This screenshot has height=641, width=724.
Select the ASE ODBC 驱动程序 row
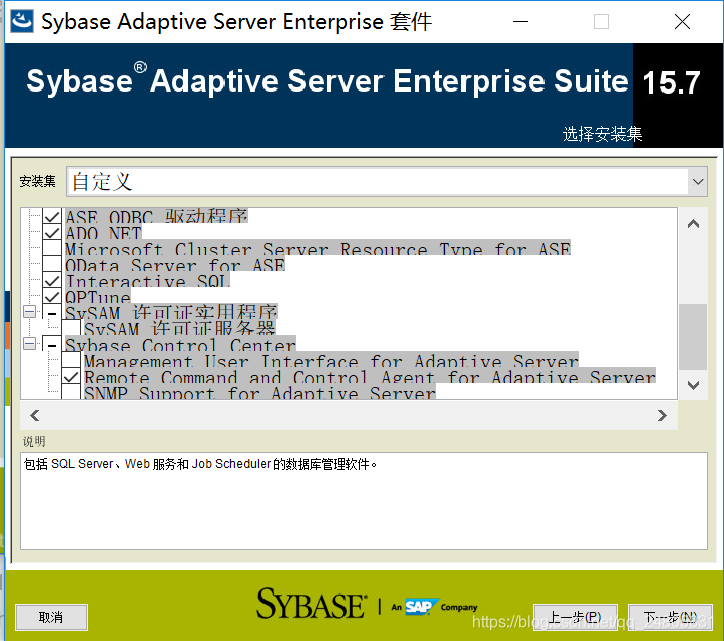coord(157,216)
